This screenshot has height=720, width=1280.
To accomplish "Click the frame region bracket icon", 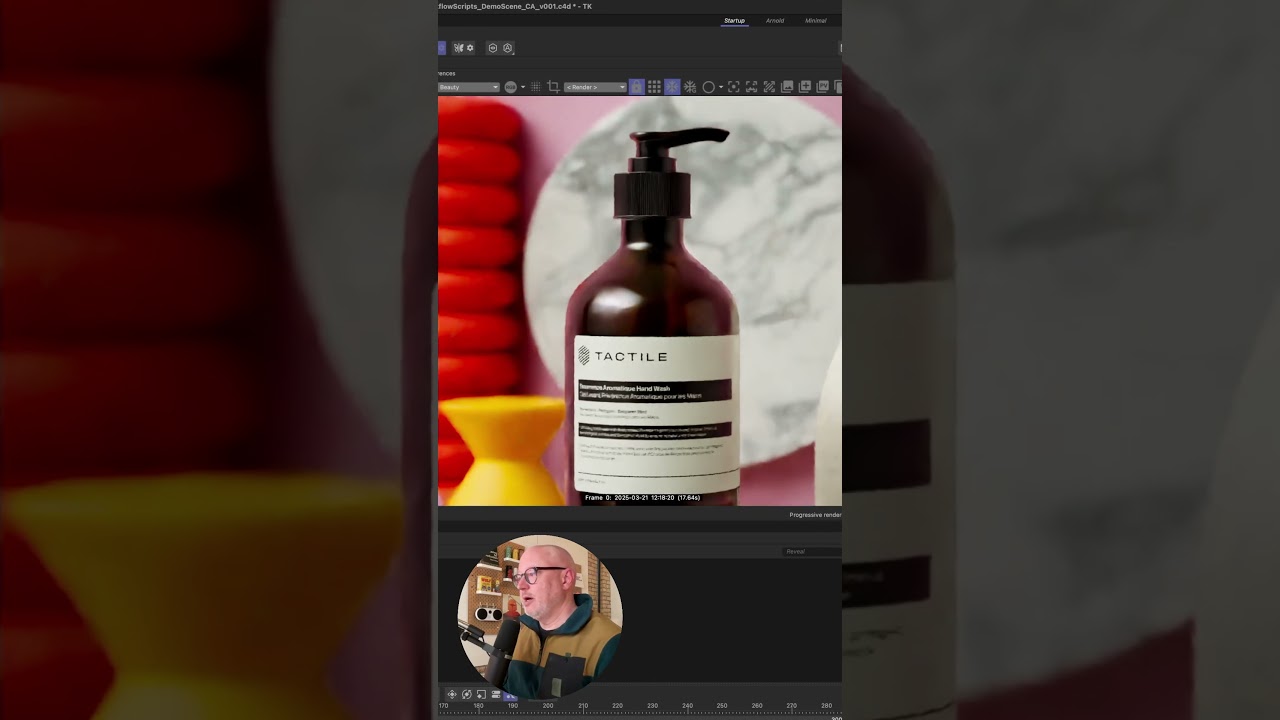I will pos(751,87).
